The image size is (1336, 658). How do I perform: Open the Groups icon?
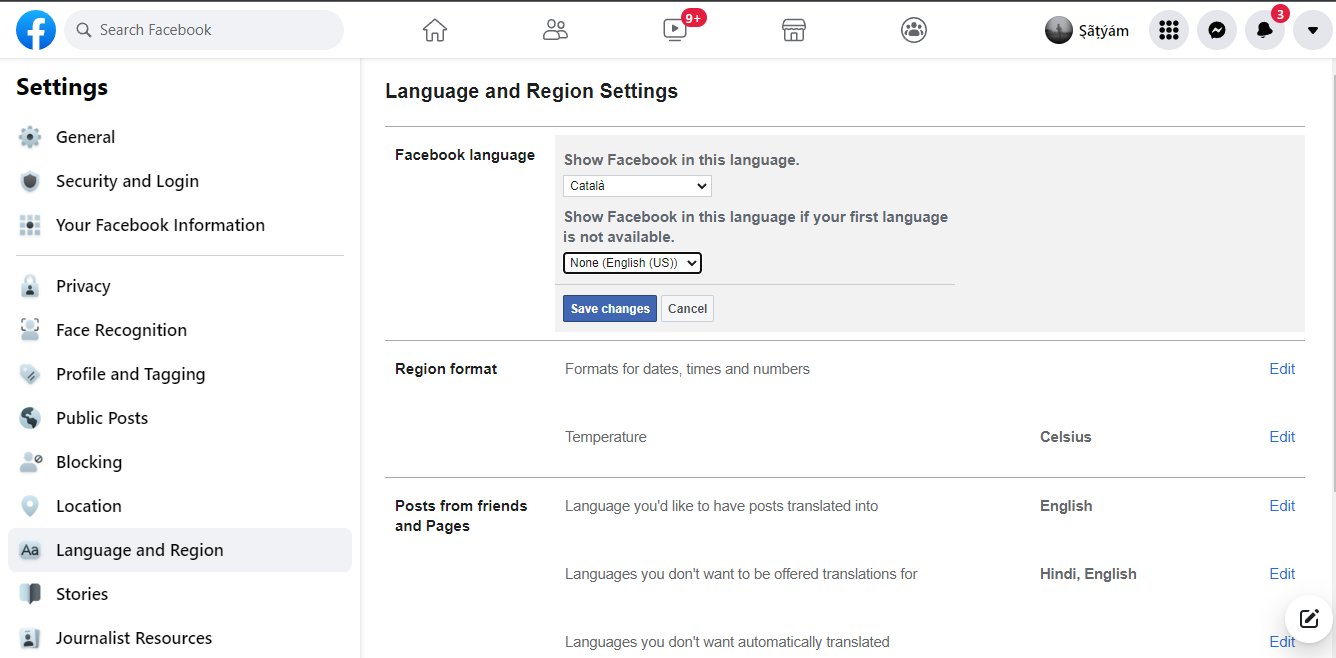(914, 30)
